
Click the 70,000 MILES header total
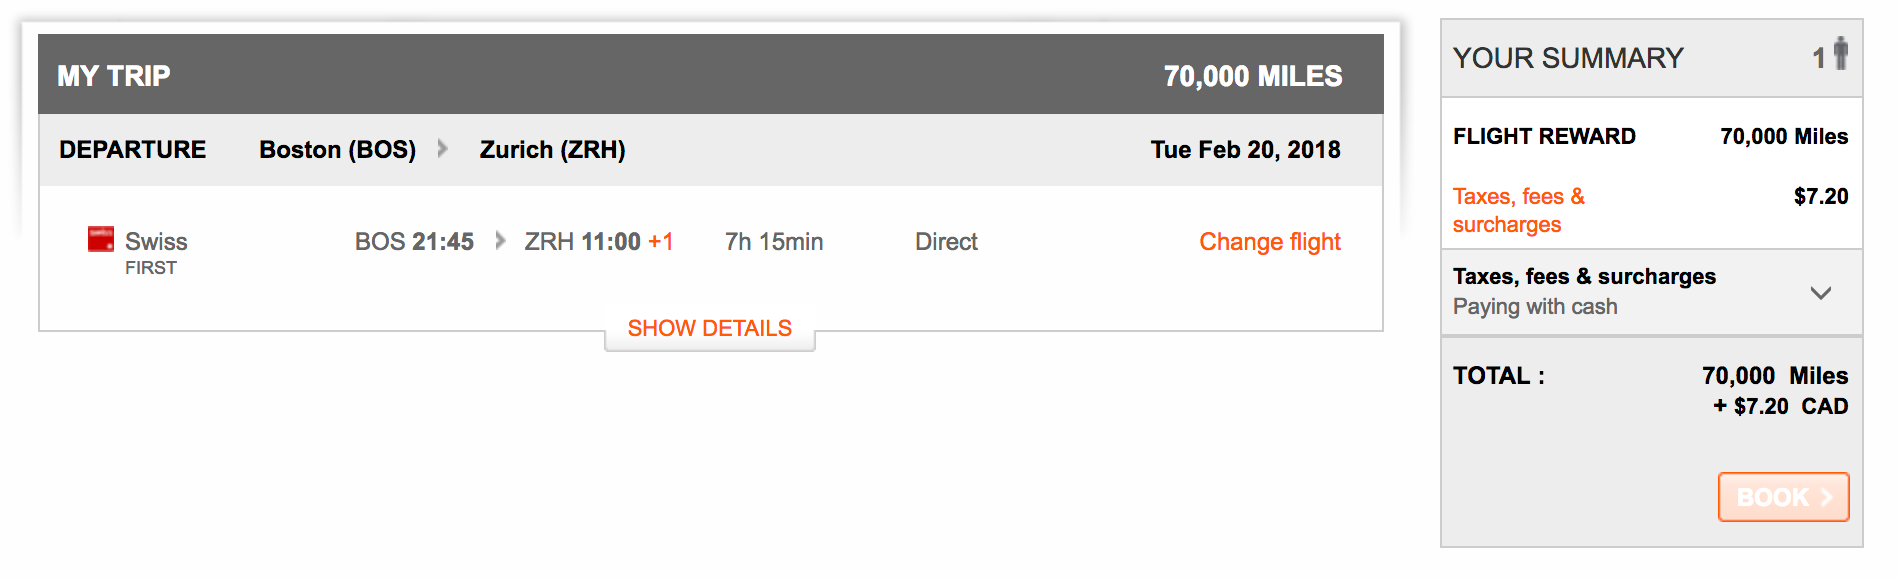click(1252, 76)
